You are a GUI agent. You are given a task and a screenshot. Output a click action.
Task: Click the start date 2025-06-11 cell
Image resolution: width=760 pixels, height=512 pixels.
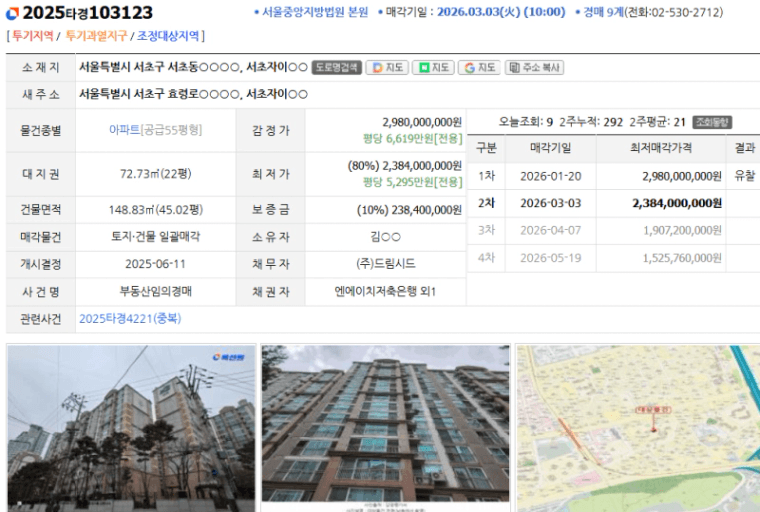click(156, 264)
